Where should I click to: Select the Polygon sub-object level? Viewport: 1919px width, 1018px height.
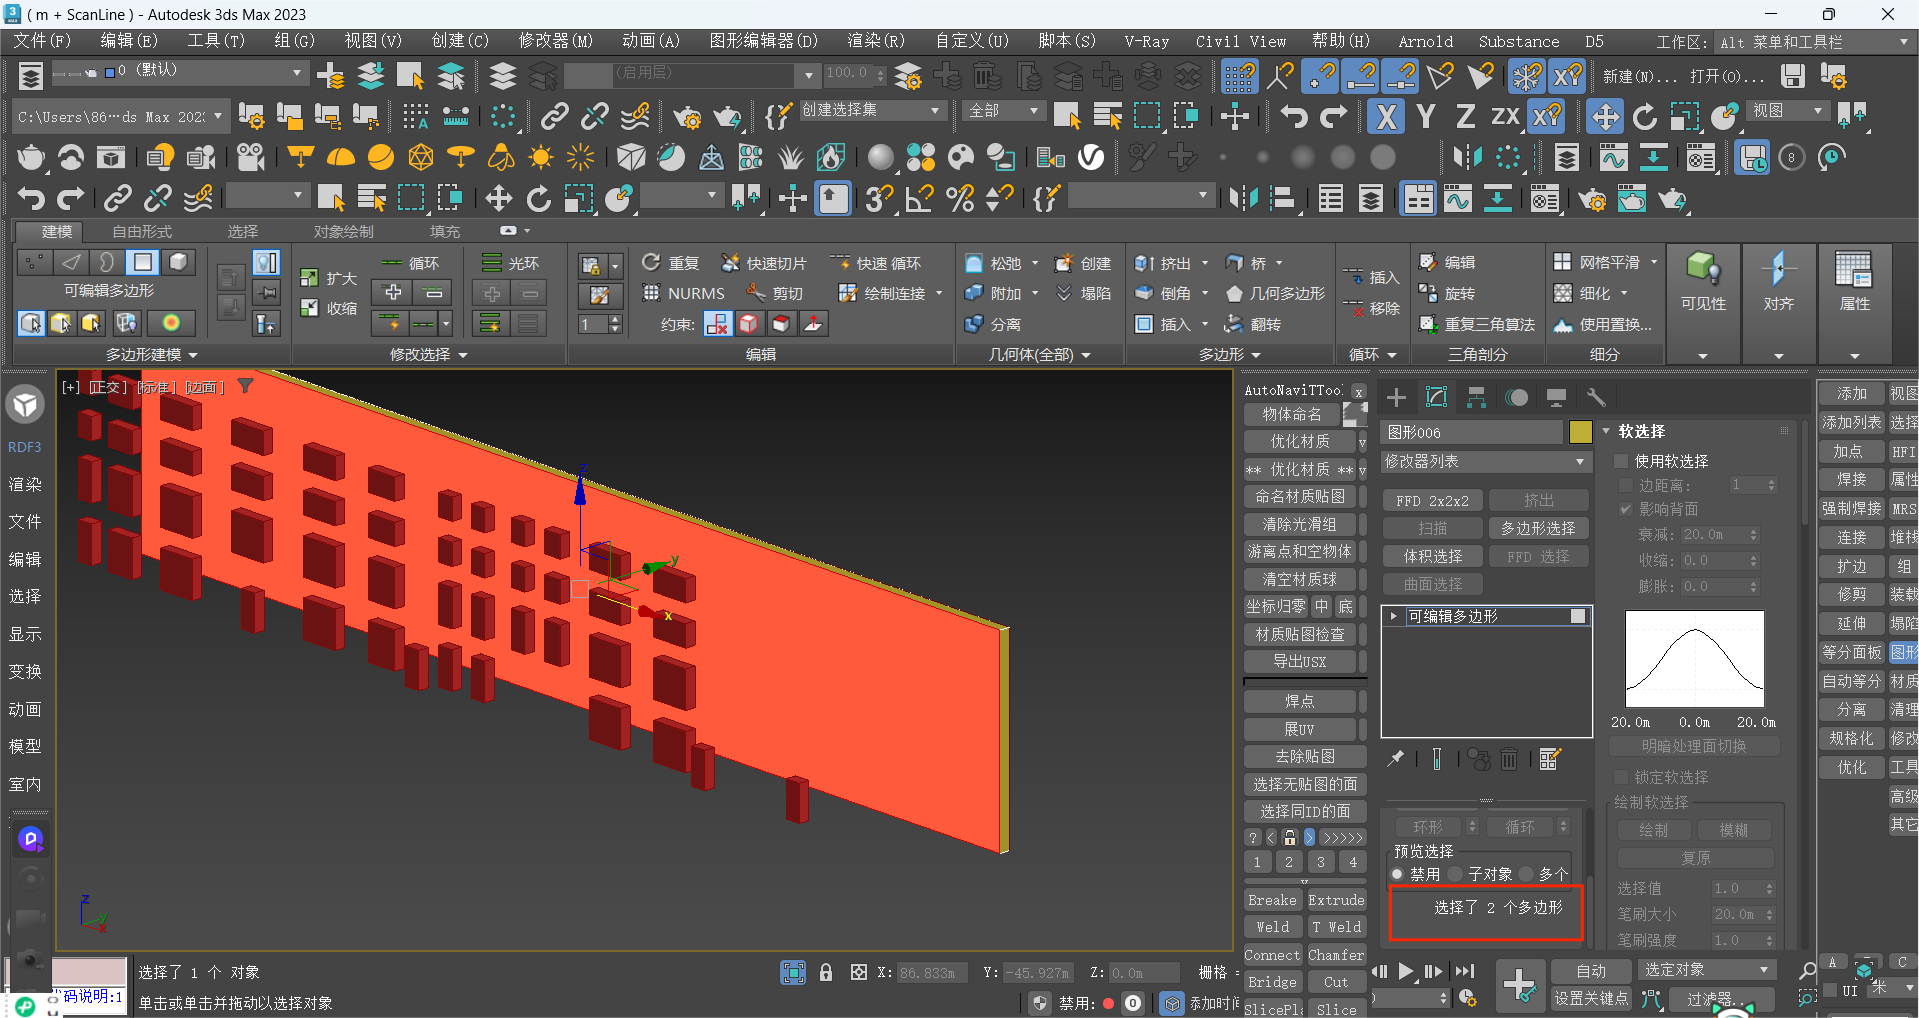click(143, 262)
